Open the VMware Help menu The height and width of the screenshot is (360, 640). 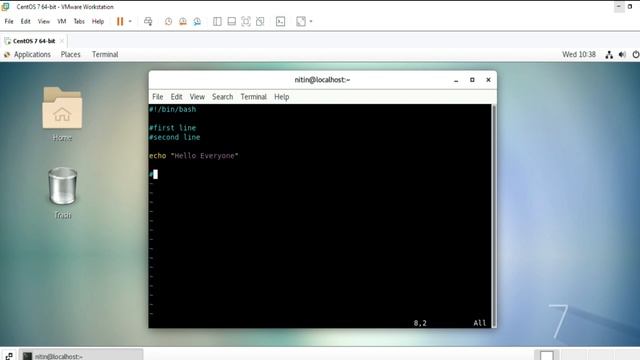click(x=98, y=21)
